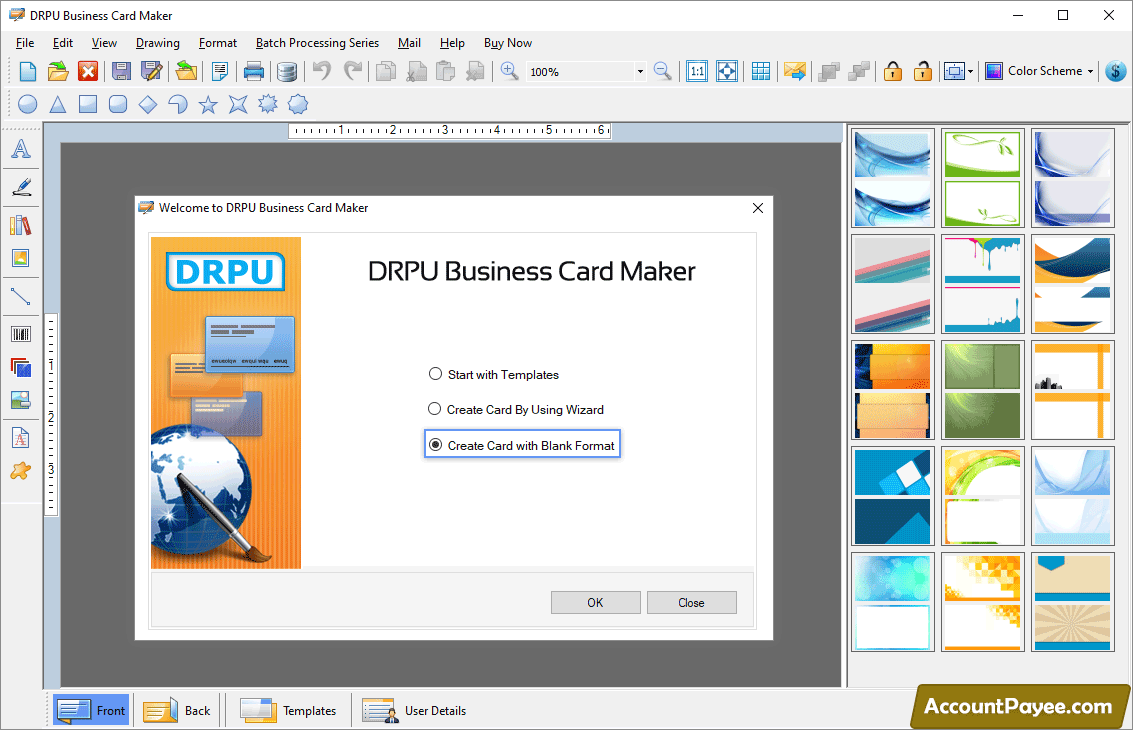1133x730 pixels.
Task: Select the signature pen tool
Action: [x=21, y=186]
